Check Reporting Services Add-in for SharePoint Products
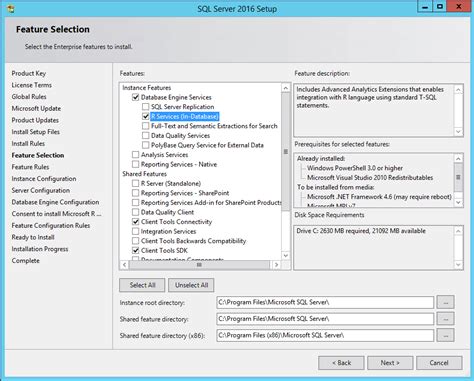This screenshot has width=474, height=381. pyautogui.click(x=135, y=203)
